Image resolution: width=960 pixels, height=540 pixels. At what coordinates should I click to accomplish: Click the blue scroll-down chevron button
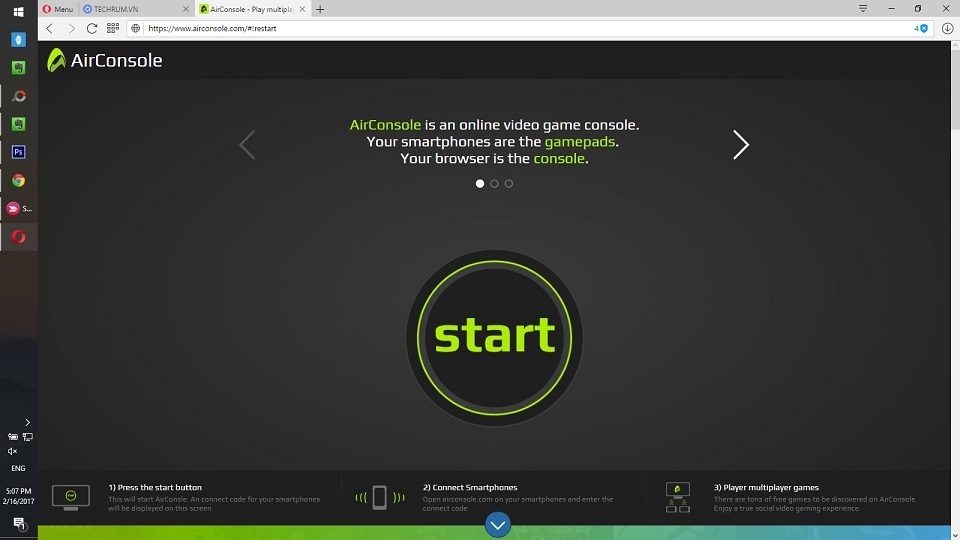tap(498, 525)
